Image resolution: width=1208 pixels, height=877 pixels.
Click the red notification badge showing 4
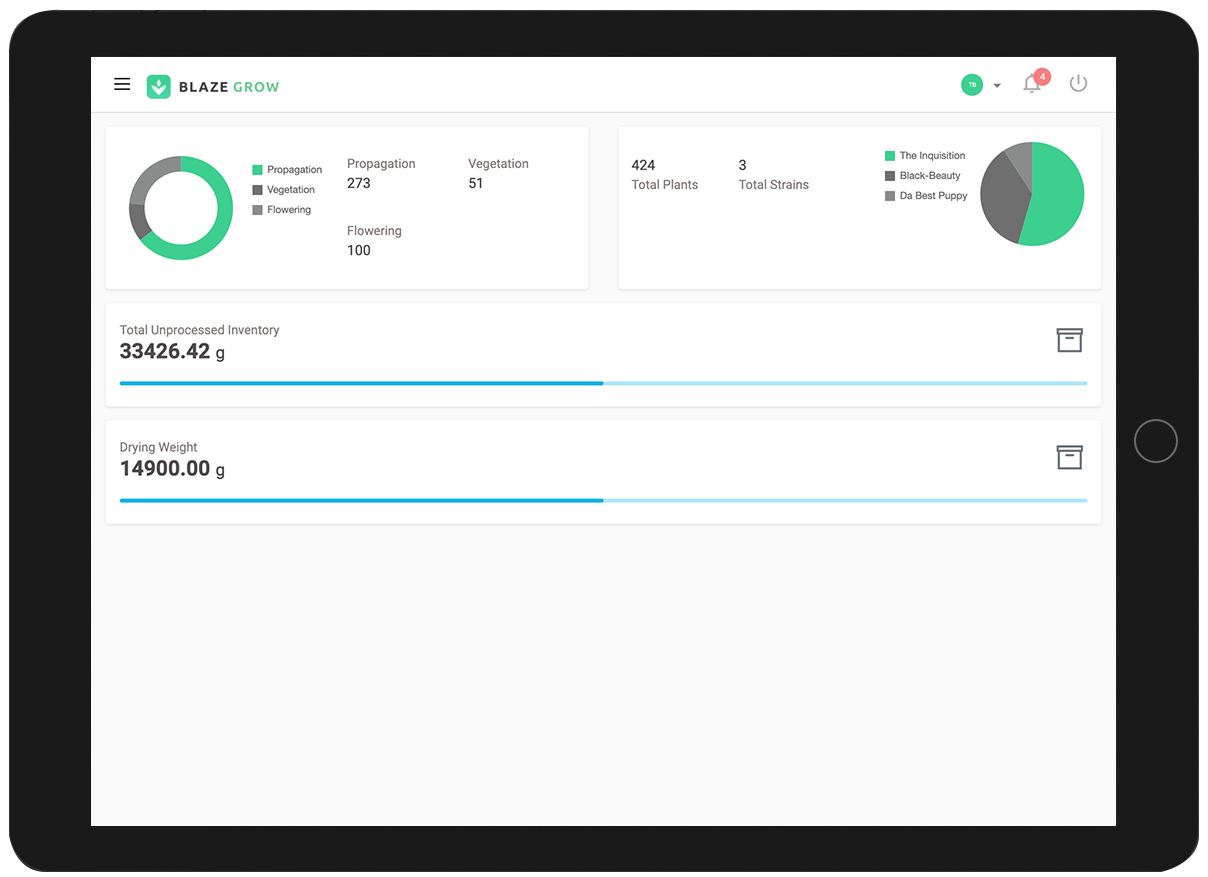click(x=1042, y=76)
